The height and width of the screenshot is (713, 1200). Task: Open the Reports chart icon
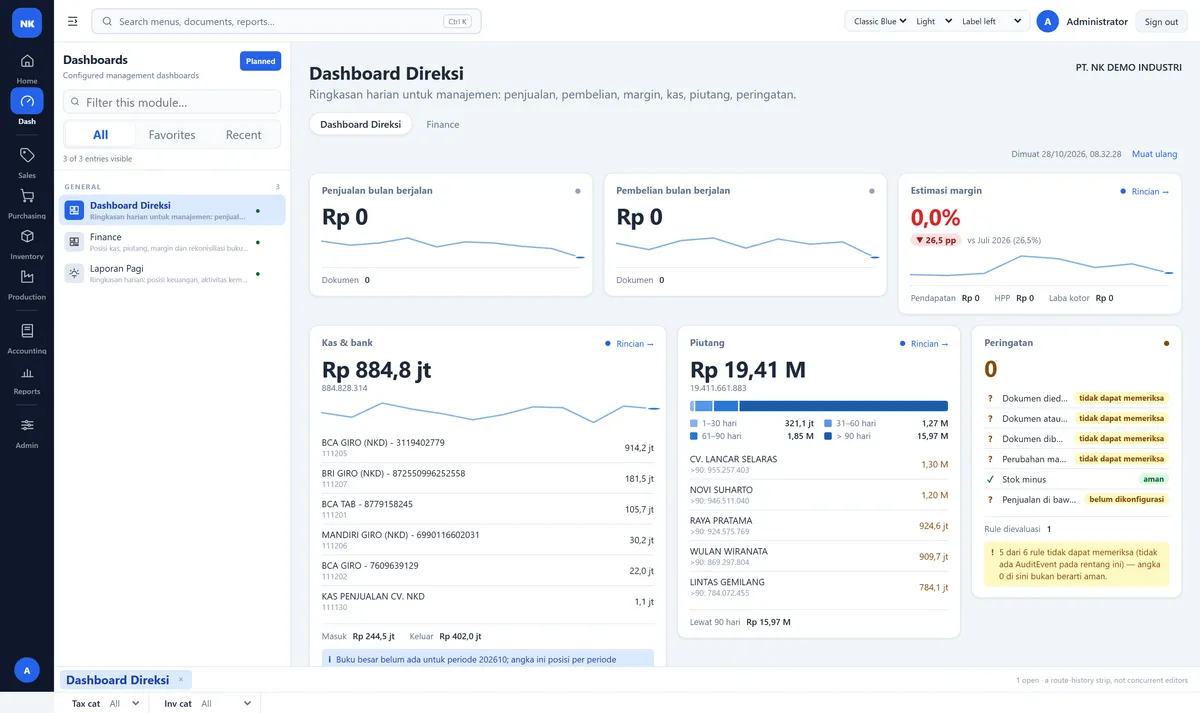[27, 372]
